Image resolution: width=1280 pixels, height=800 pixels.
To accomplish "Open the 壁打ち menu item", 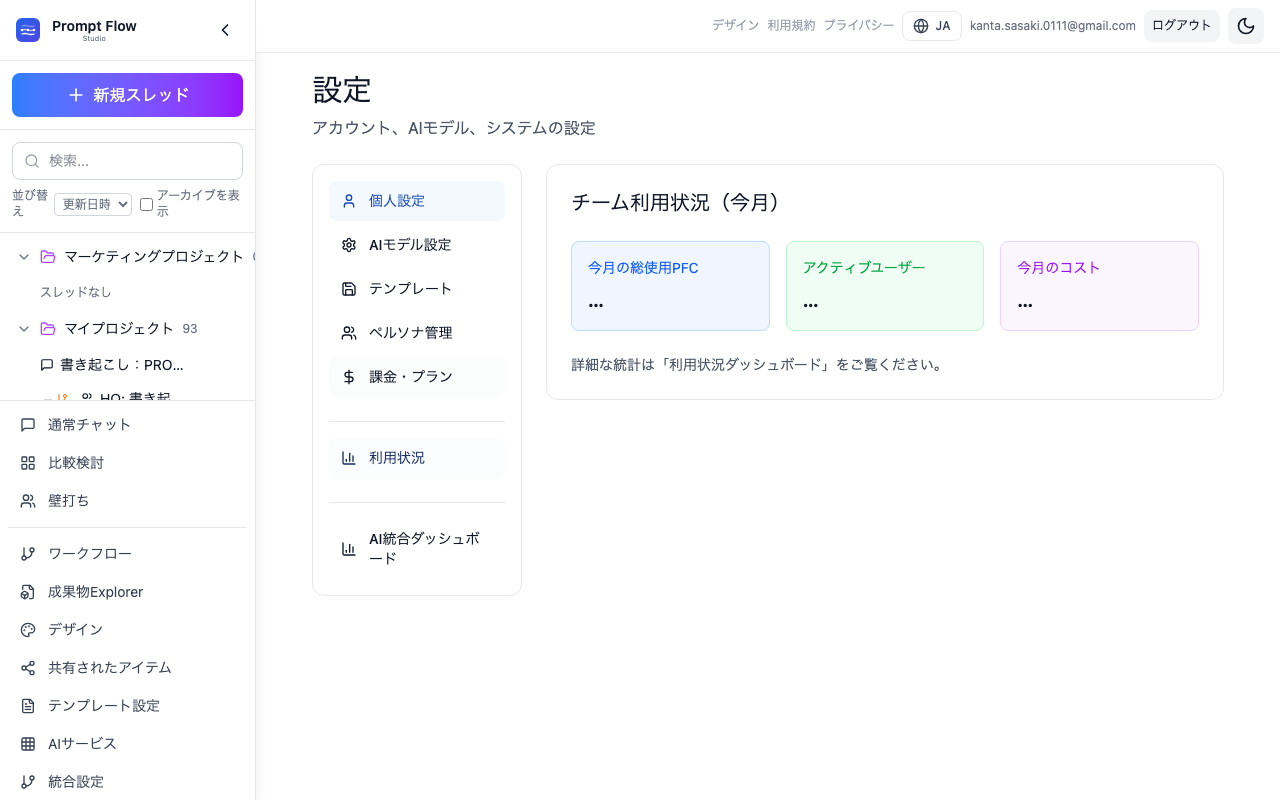I will 127,501.
